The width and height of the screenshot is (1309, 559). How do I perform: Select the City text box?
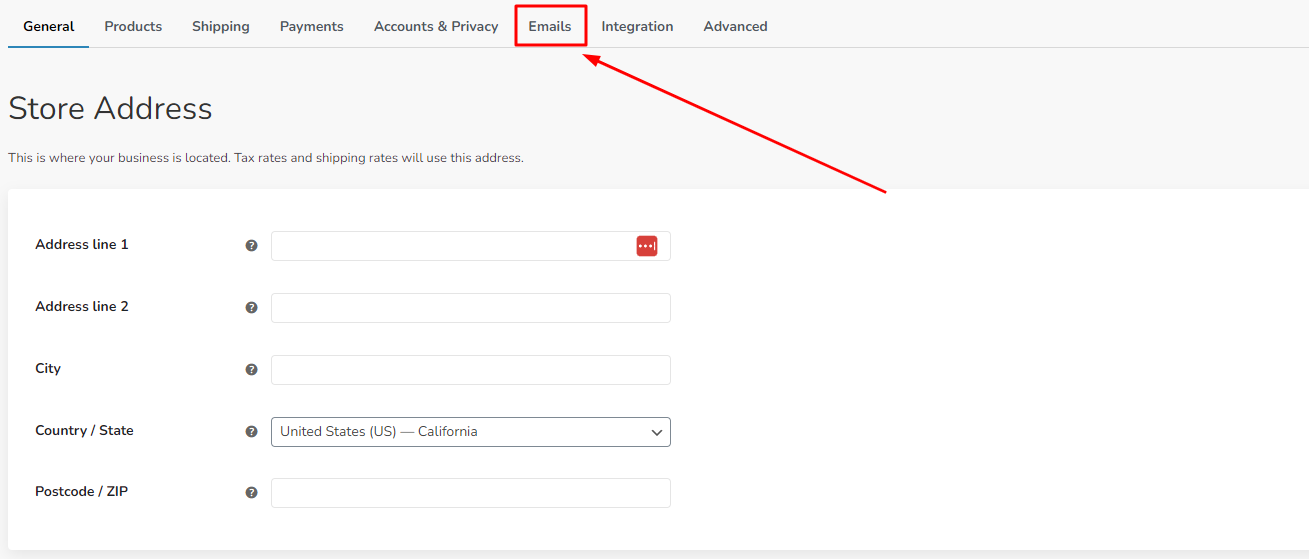pyautogui.click(x=470, y=370)
